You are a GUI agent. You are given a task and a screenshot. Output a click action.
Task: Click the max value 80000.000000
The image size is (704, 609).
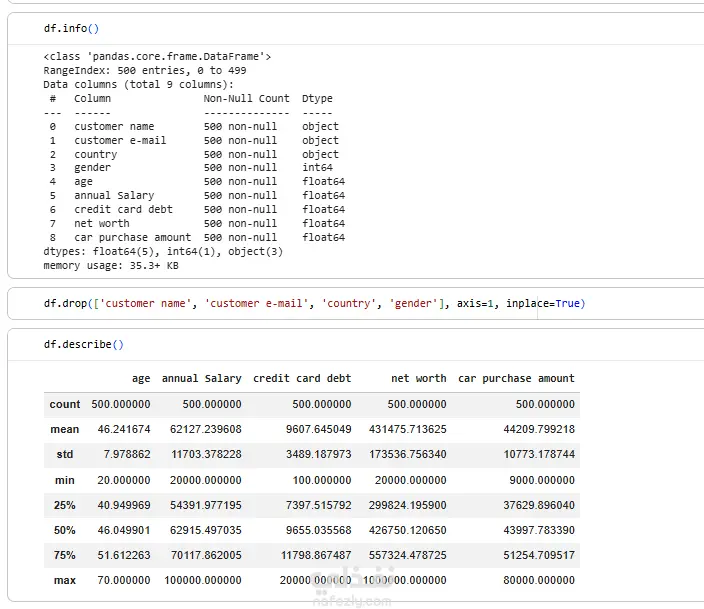[x=539, y=580]
